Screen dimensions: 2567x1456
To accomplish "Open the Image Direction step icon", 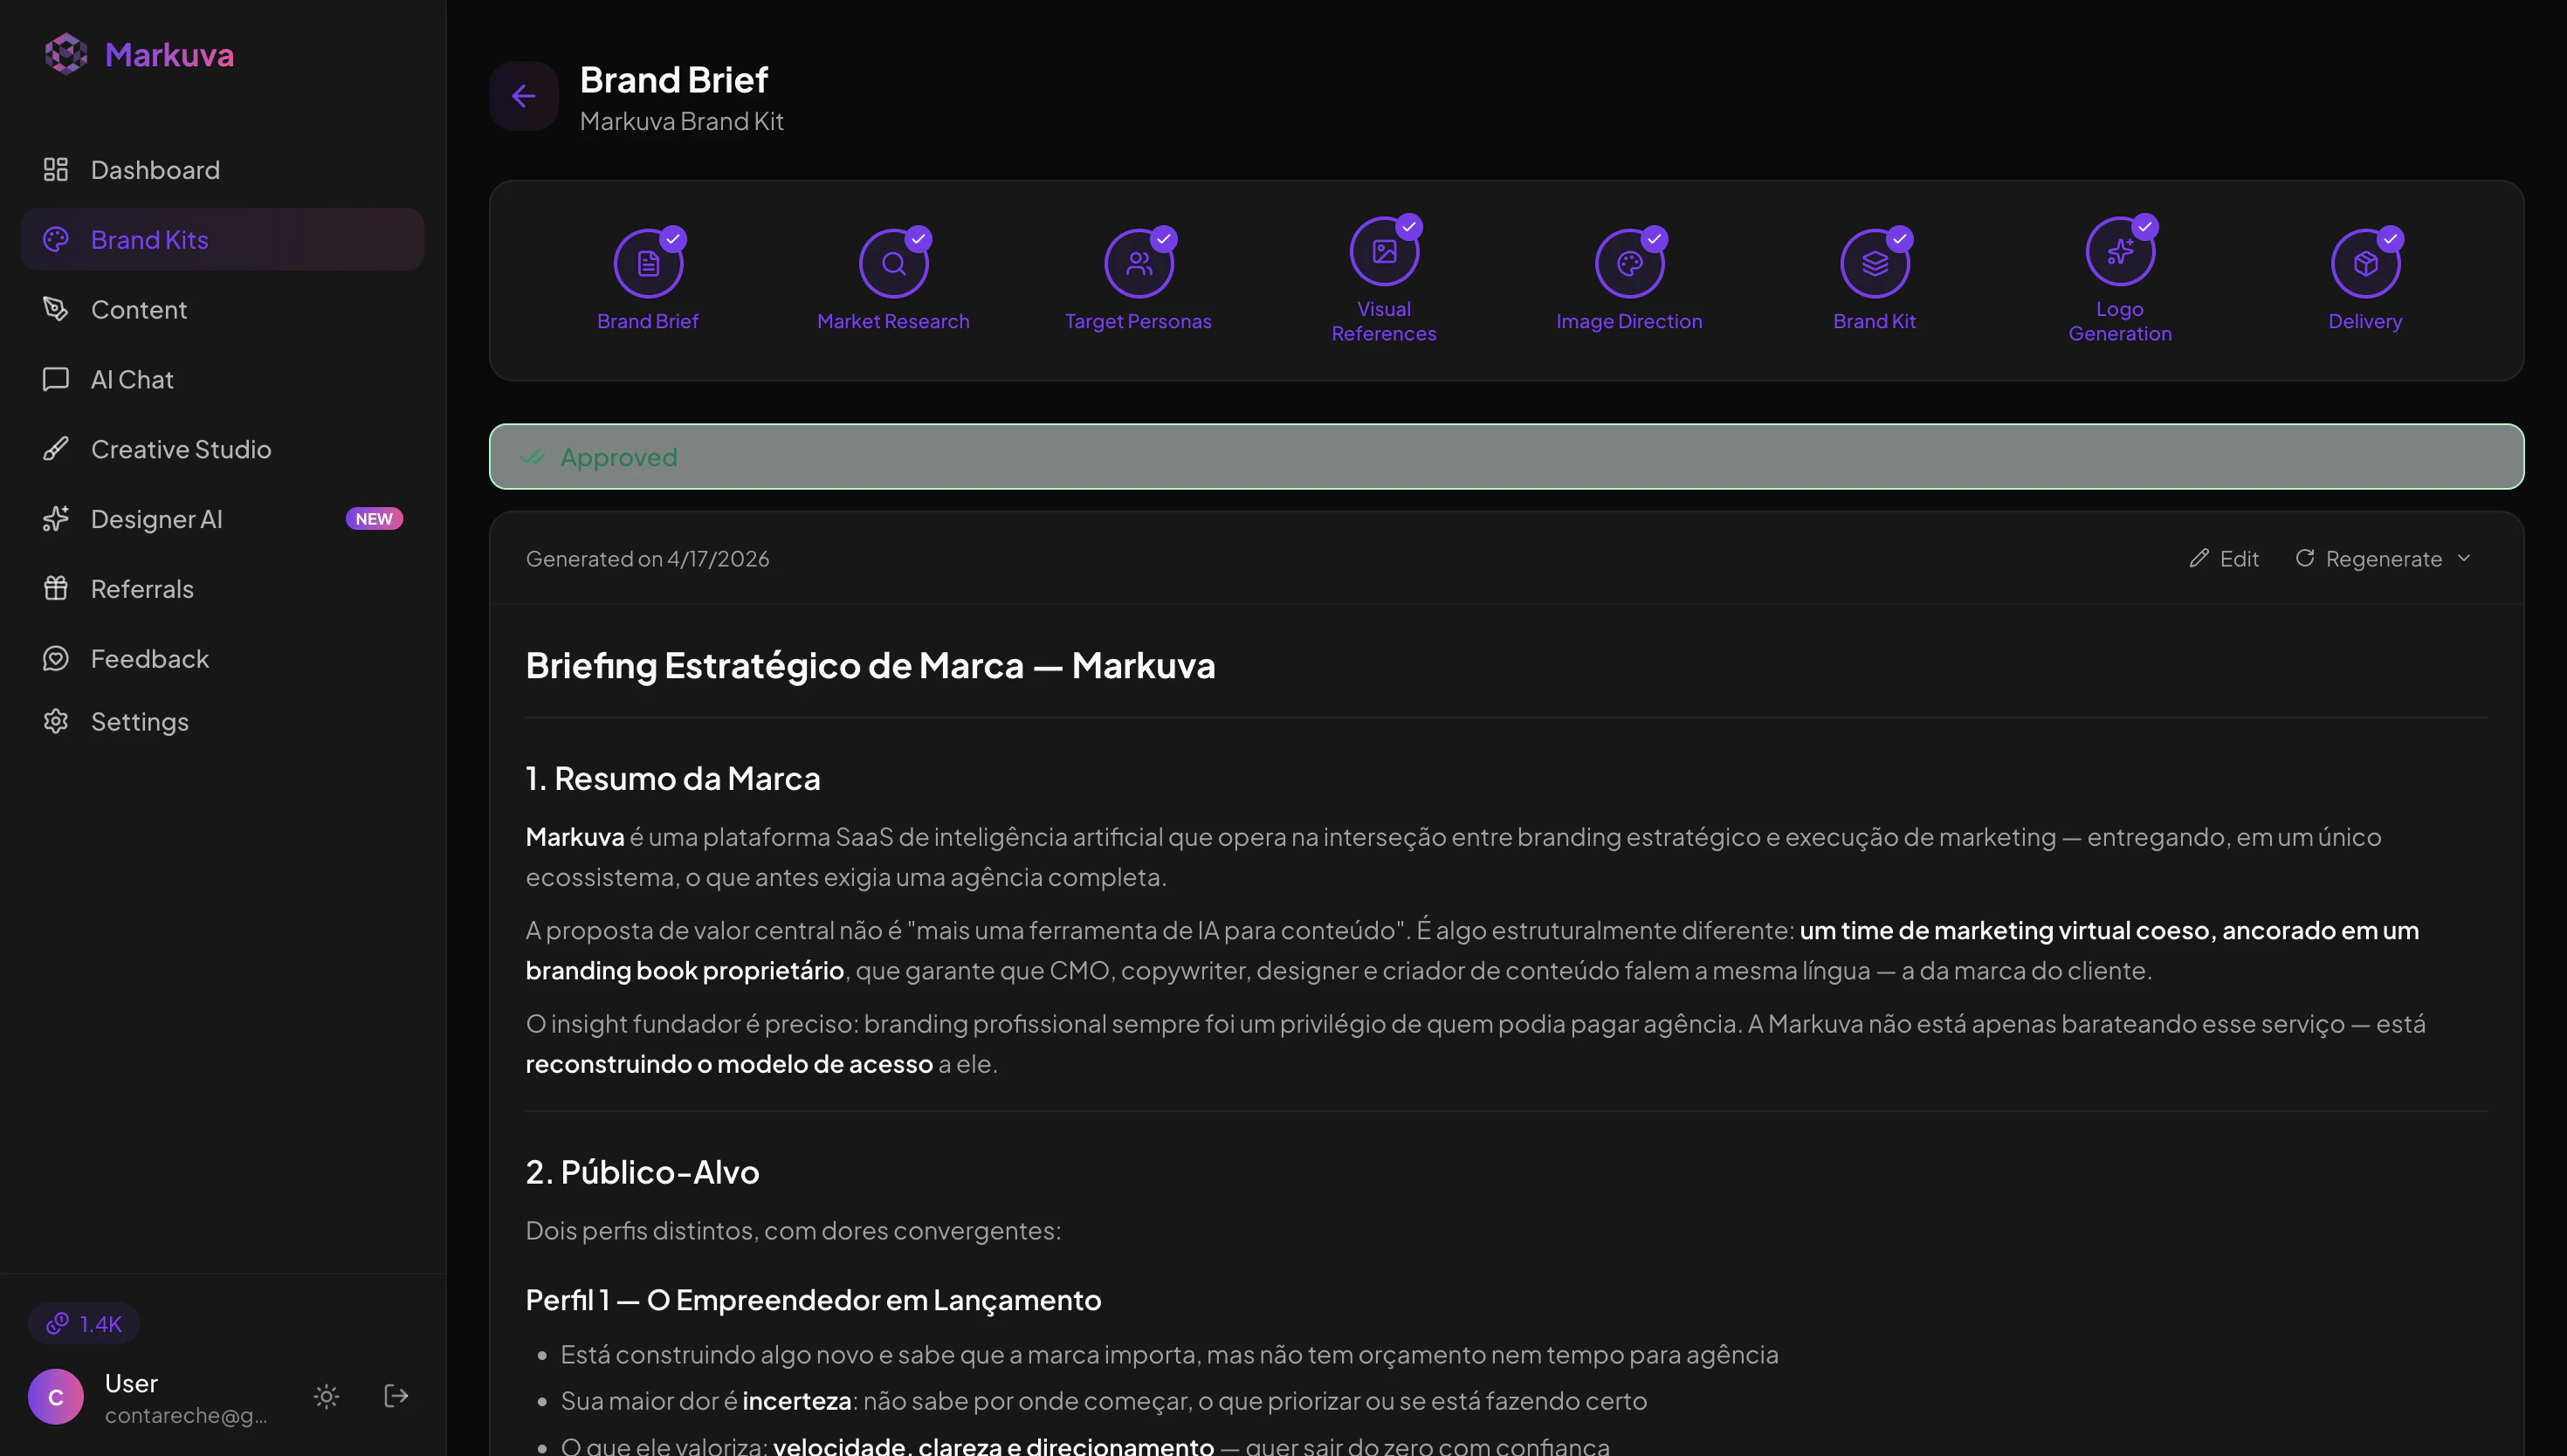I will click(1629, 263).
